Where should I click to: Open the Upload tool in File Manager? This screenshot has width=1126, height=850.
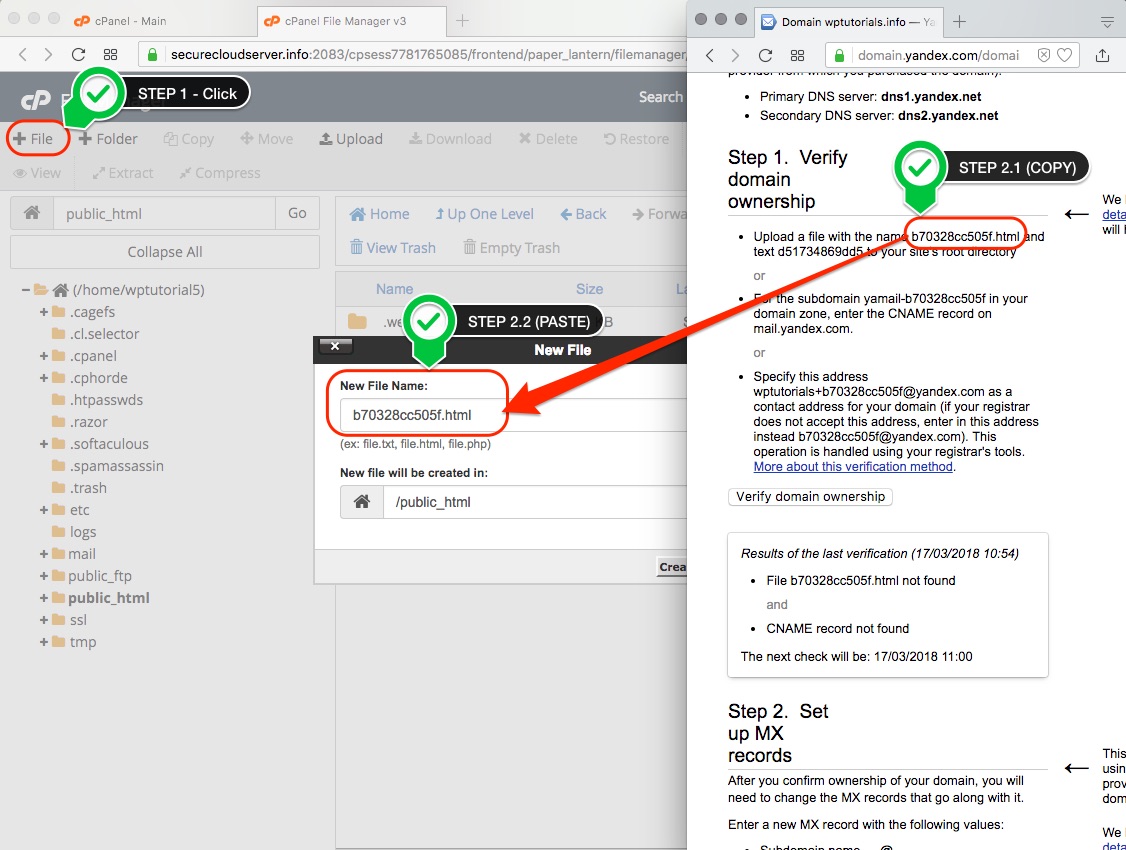(351, 139)
